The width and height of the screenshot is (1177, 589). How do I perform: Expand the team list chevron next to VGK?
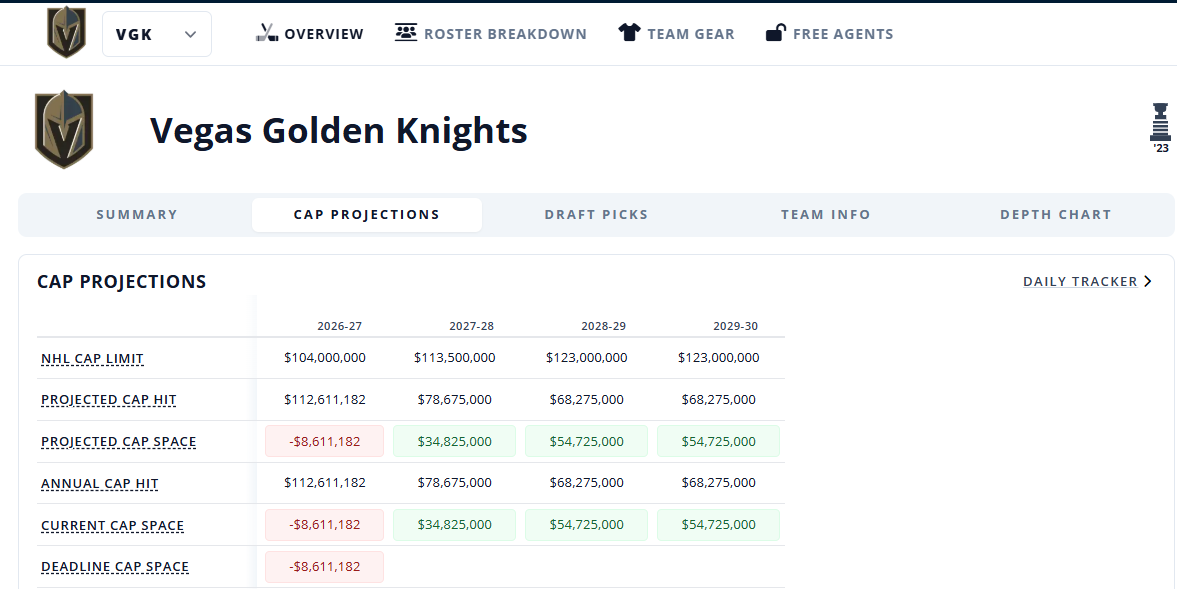pos(191,34)
